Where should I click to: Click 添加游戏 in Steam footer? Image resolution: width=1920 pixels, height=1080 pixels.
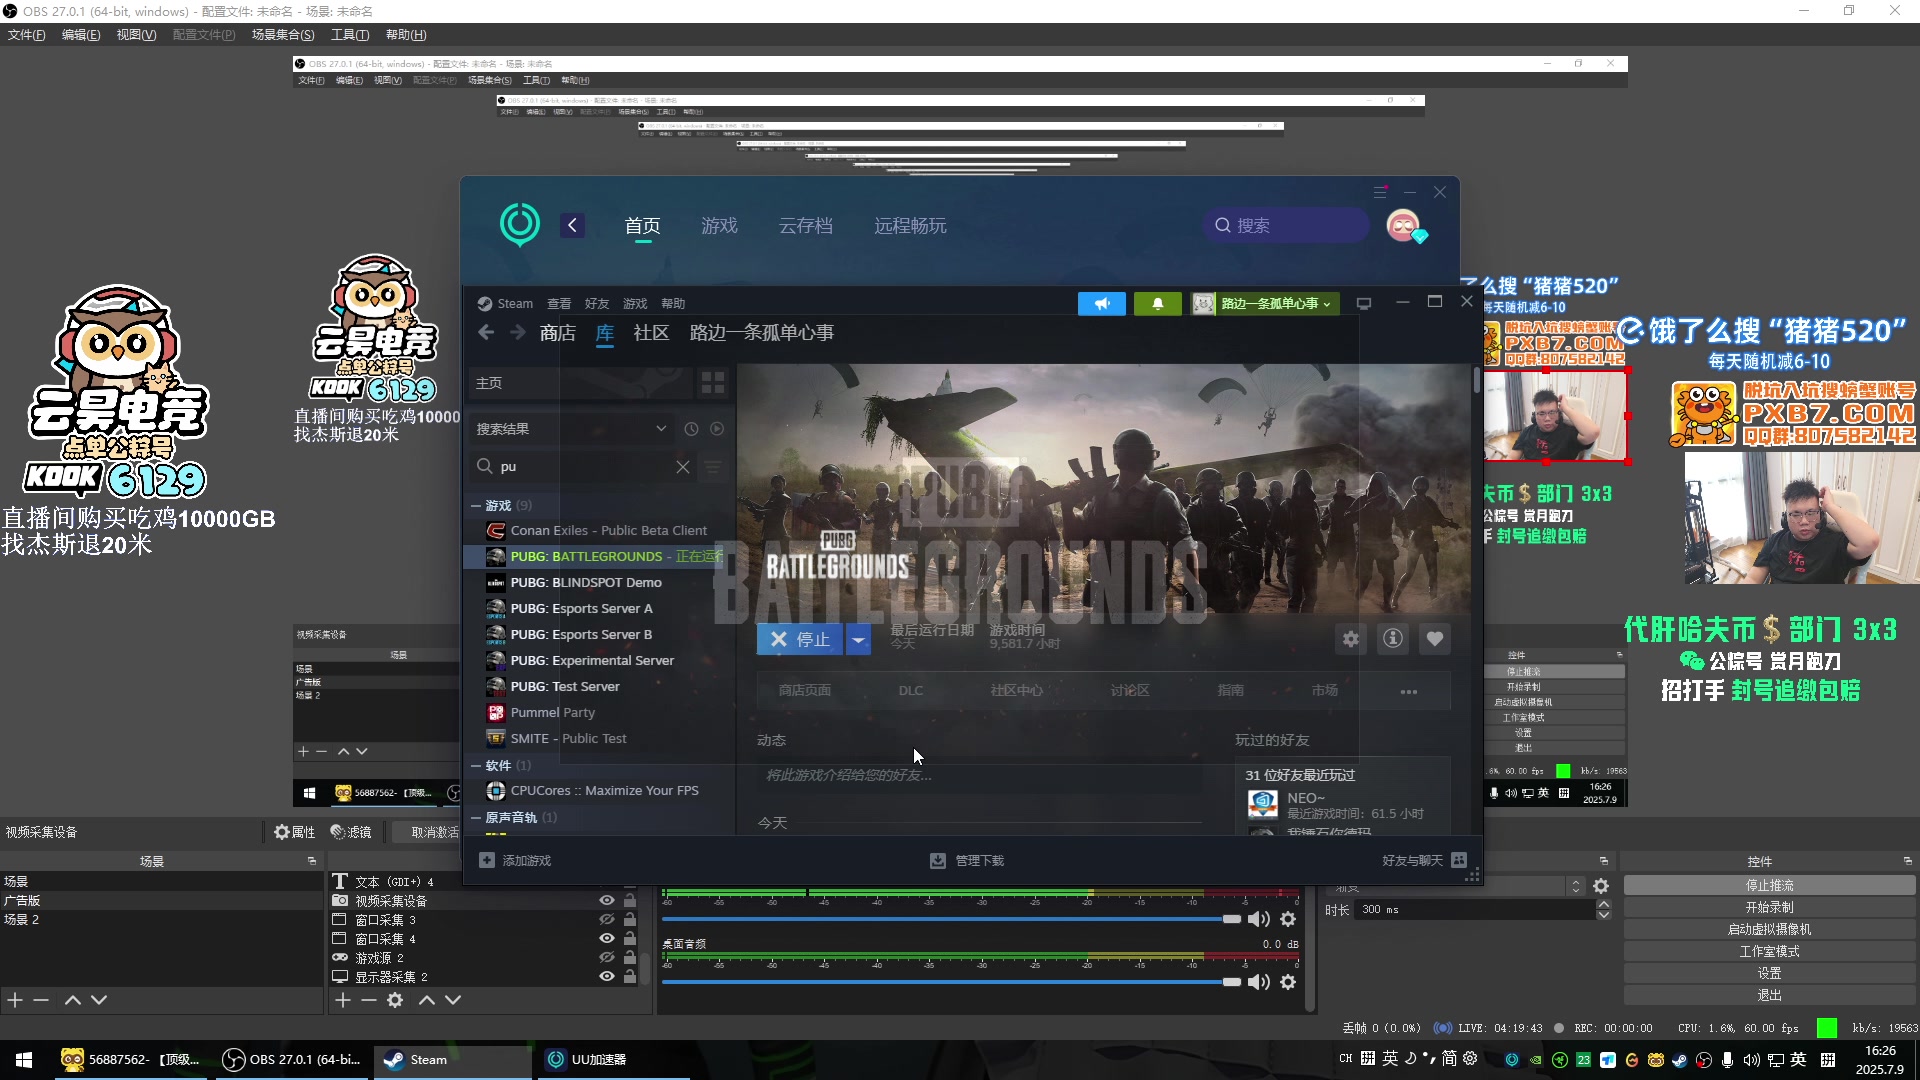tap(515, 861)
